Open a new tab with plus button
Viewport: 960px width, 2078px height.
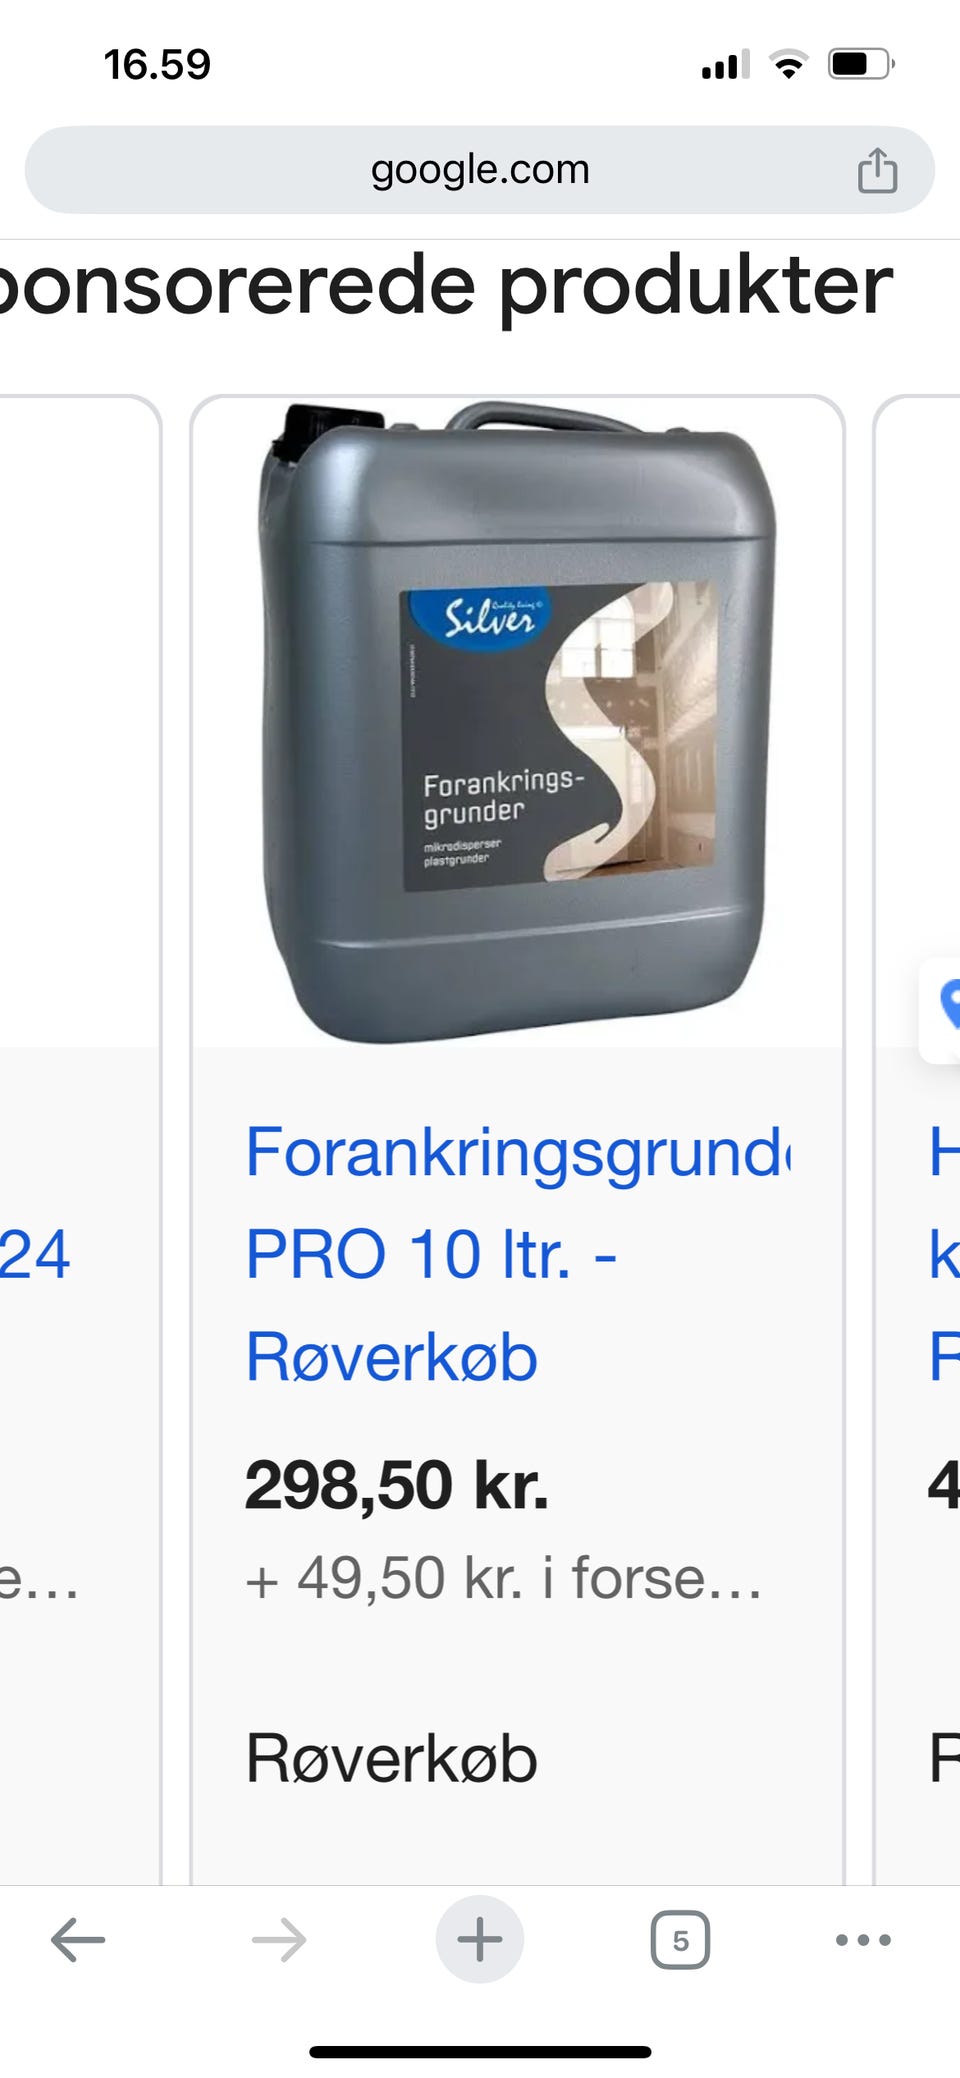point(480,1939)
